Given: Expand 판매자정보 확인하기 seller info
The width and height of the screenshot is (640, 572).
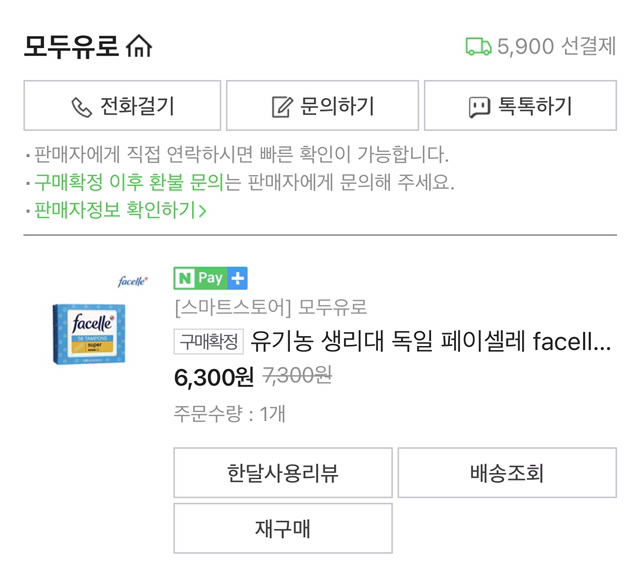Looking at the screenshot, I should 120,210.
